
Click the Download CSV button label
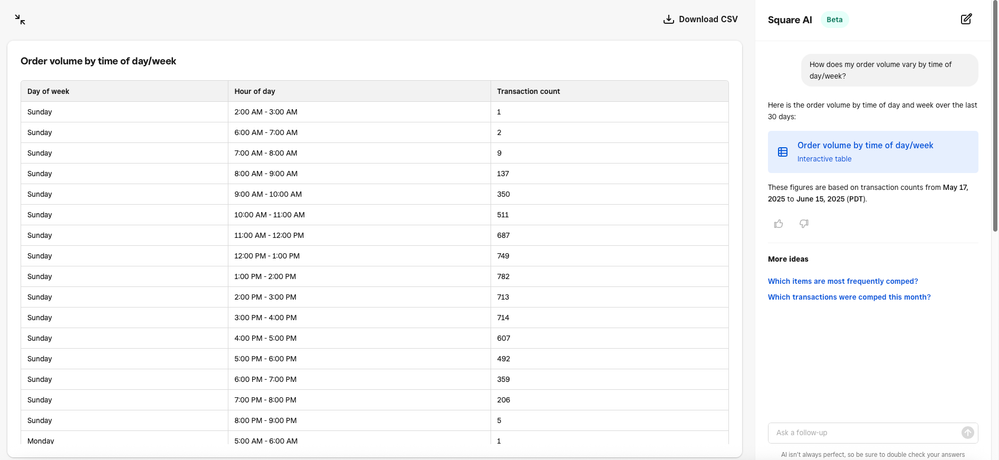coord(708,19)
